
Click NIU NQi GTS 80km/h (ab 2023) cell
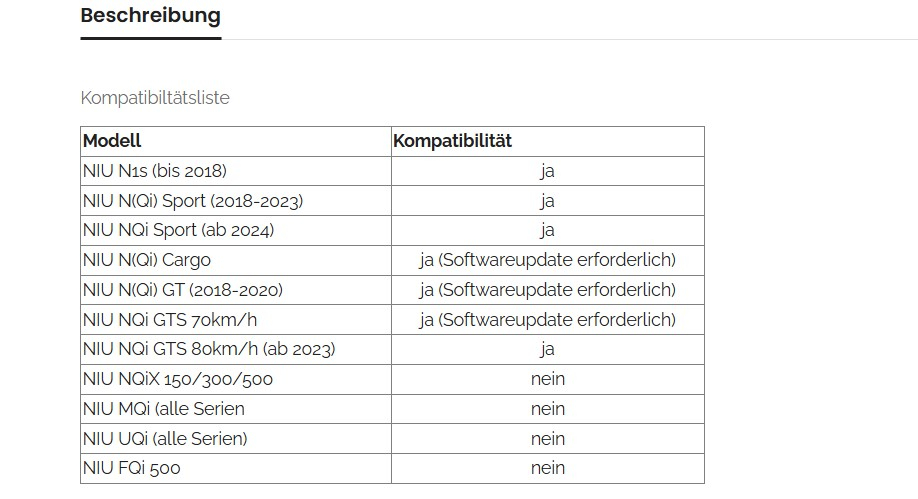click(x=209, y=349)
